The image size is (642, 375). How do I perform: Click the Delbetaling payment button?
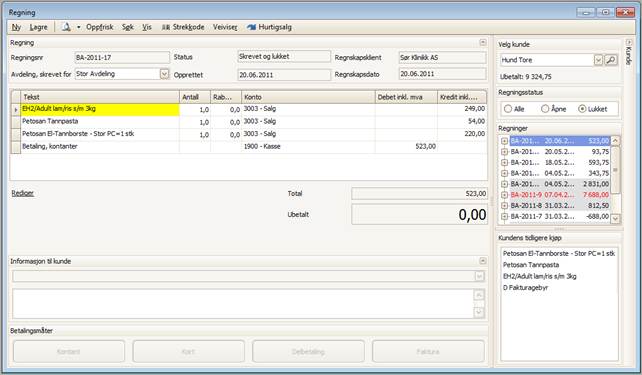[308, 351]
